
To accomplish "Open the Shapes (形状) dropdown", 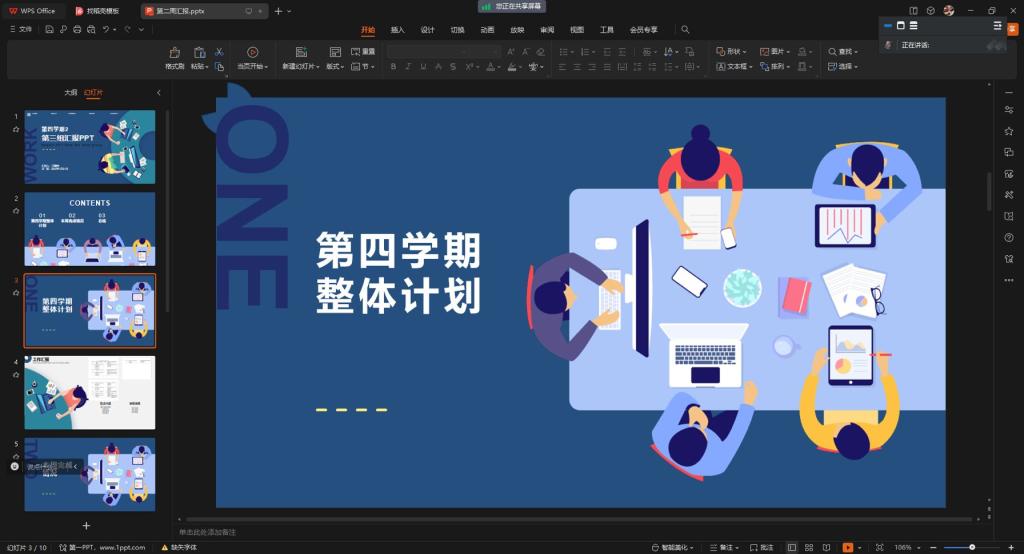I will pos(731,51).
